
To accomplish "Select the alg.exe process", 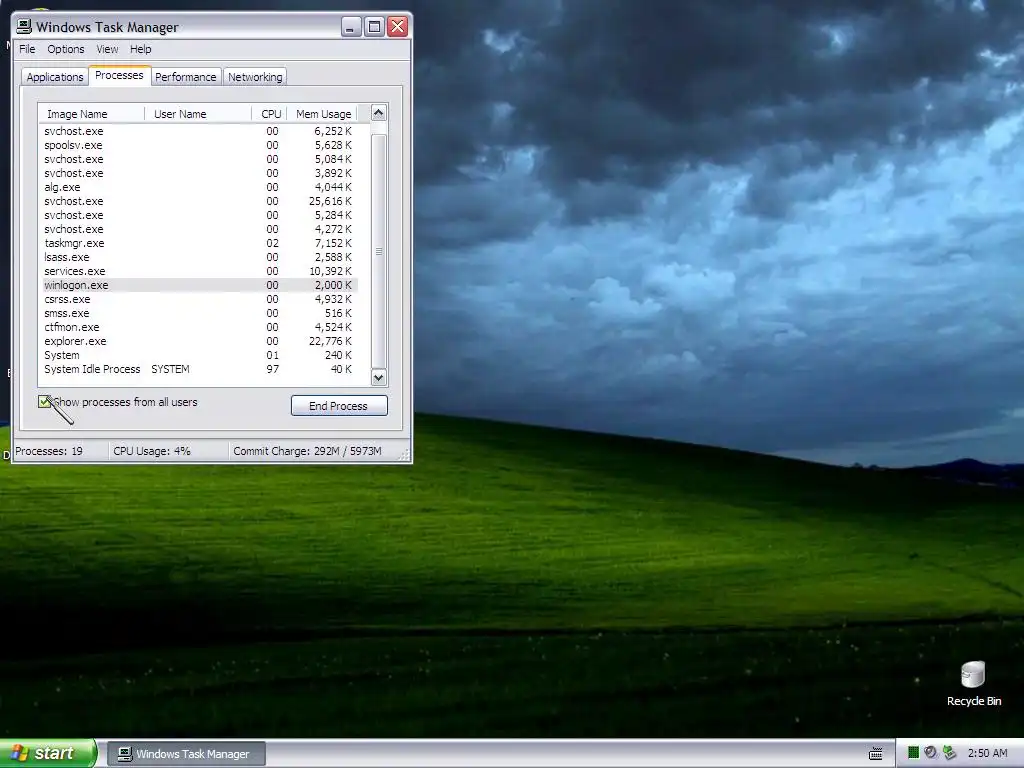I will pyautogui.click(x=199, y=187).
